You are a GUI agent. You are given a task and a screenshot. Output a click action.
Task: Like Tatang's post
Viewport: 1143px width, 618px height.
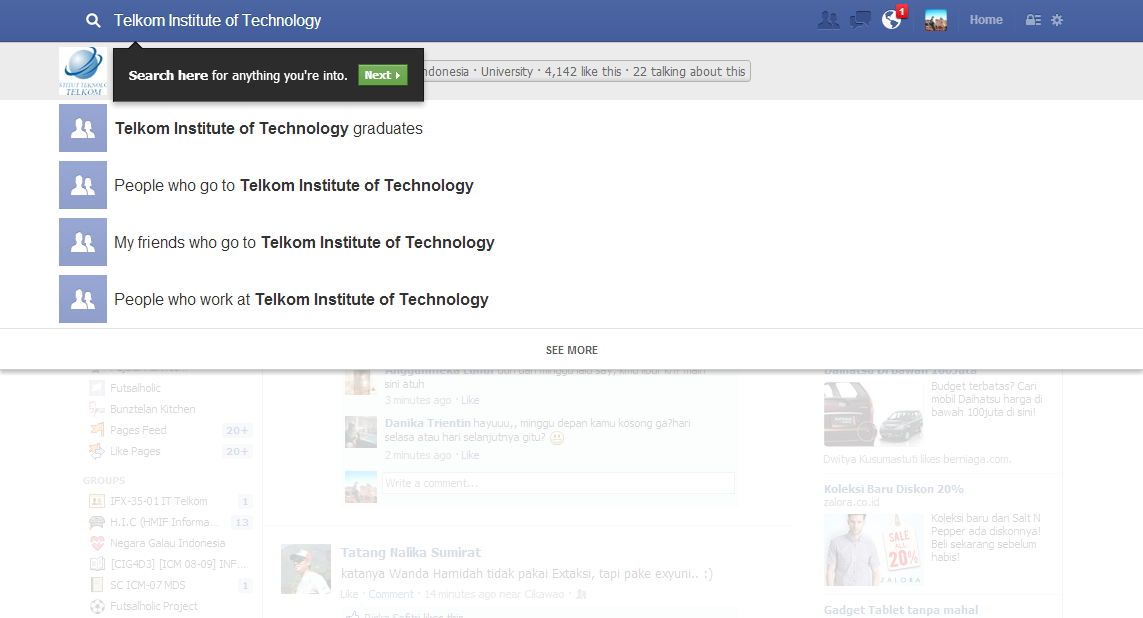coord(349,594)
